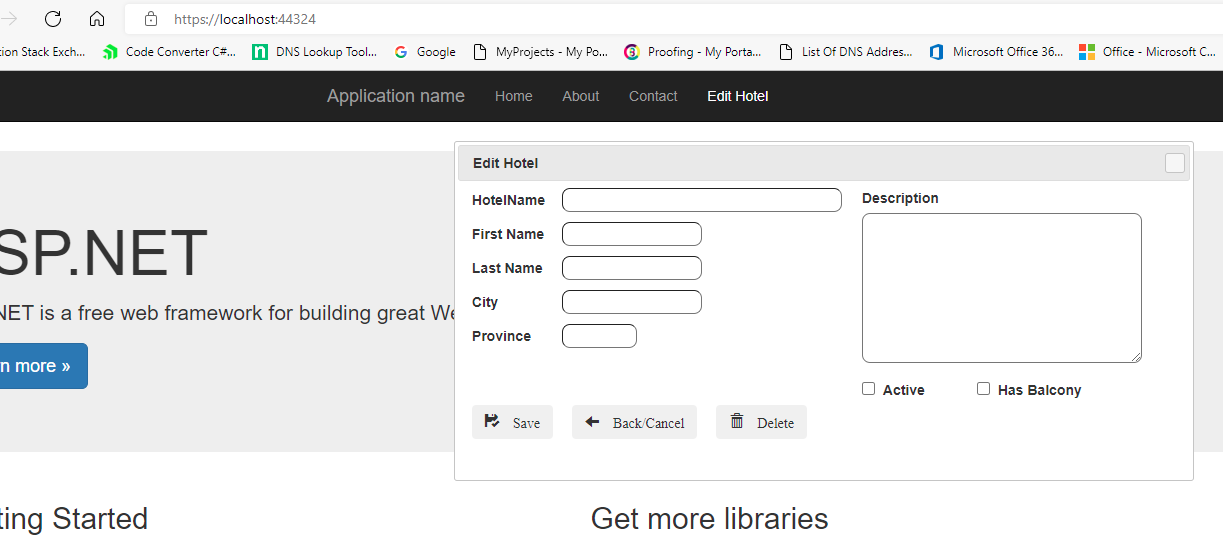Click the Last Name input field

tap(632, 268)
